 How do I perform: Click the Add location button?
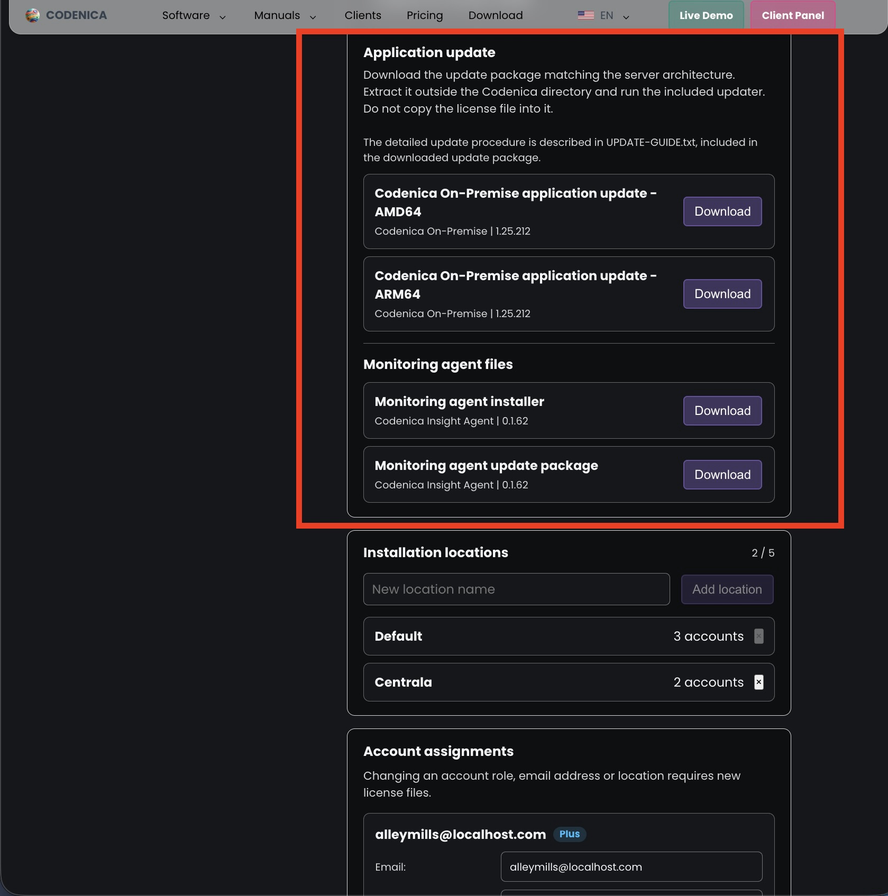(727, 589)
